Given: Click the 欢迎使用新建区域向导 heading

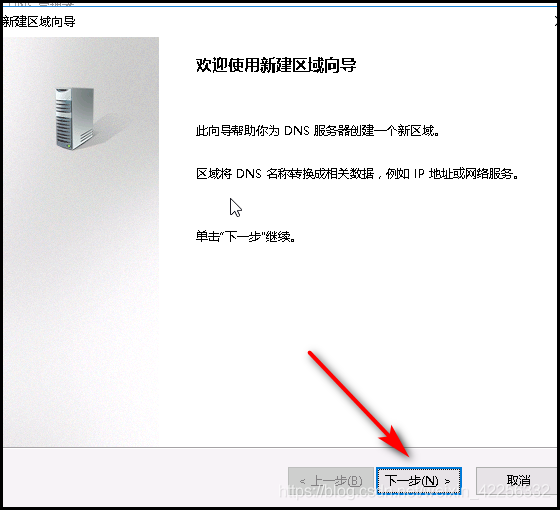Looking at the screenshot, I should (x=276, y=66).
